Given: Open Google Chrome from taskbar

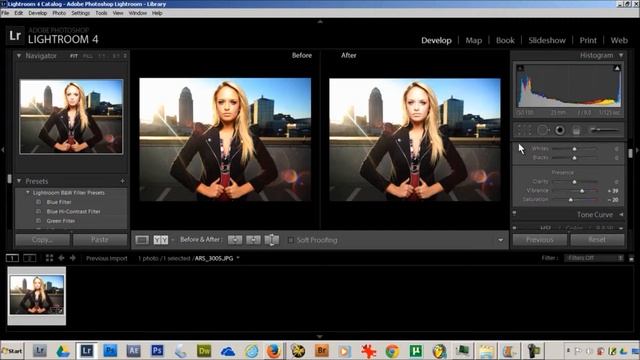Looking at the screenshot, I should (392, 351).
